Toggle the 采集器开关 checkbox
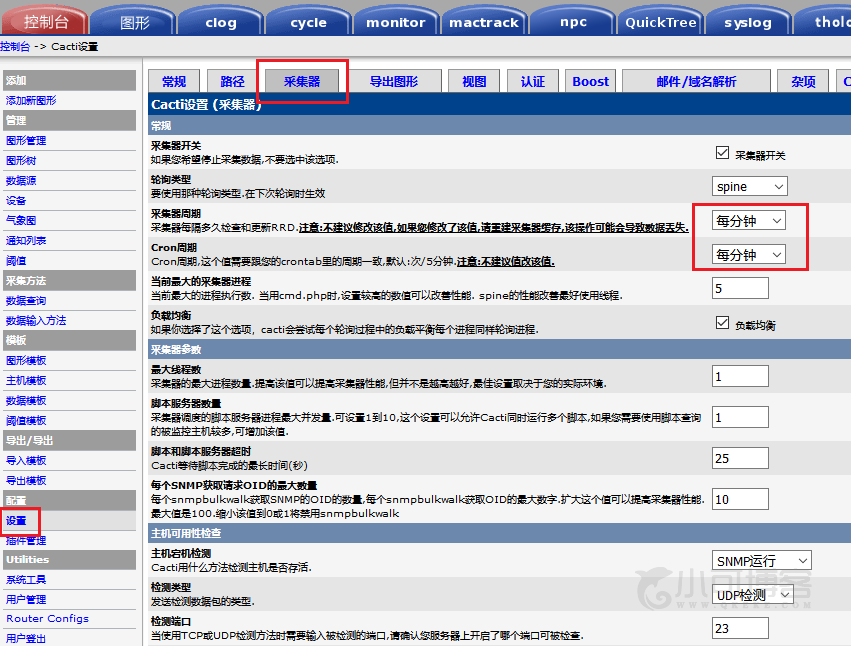 point(722,153)
